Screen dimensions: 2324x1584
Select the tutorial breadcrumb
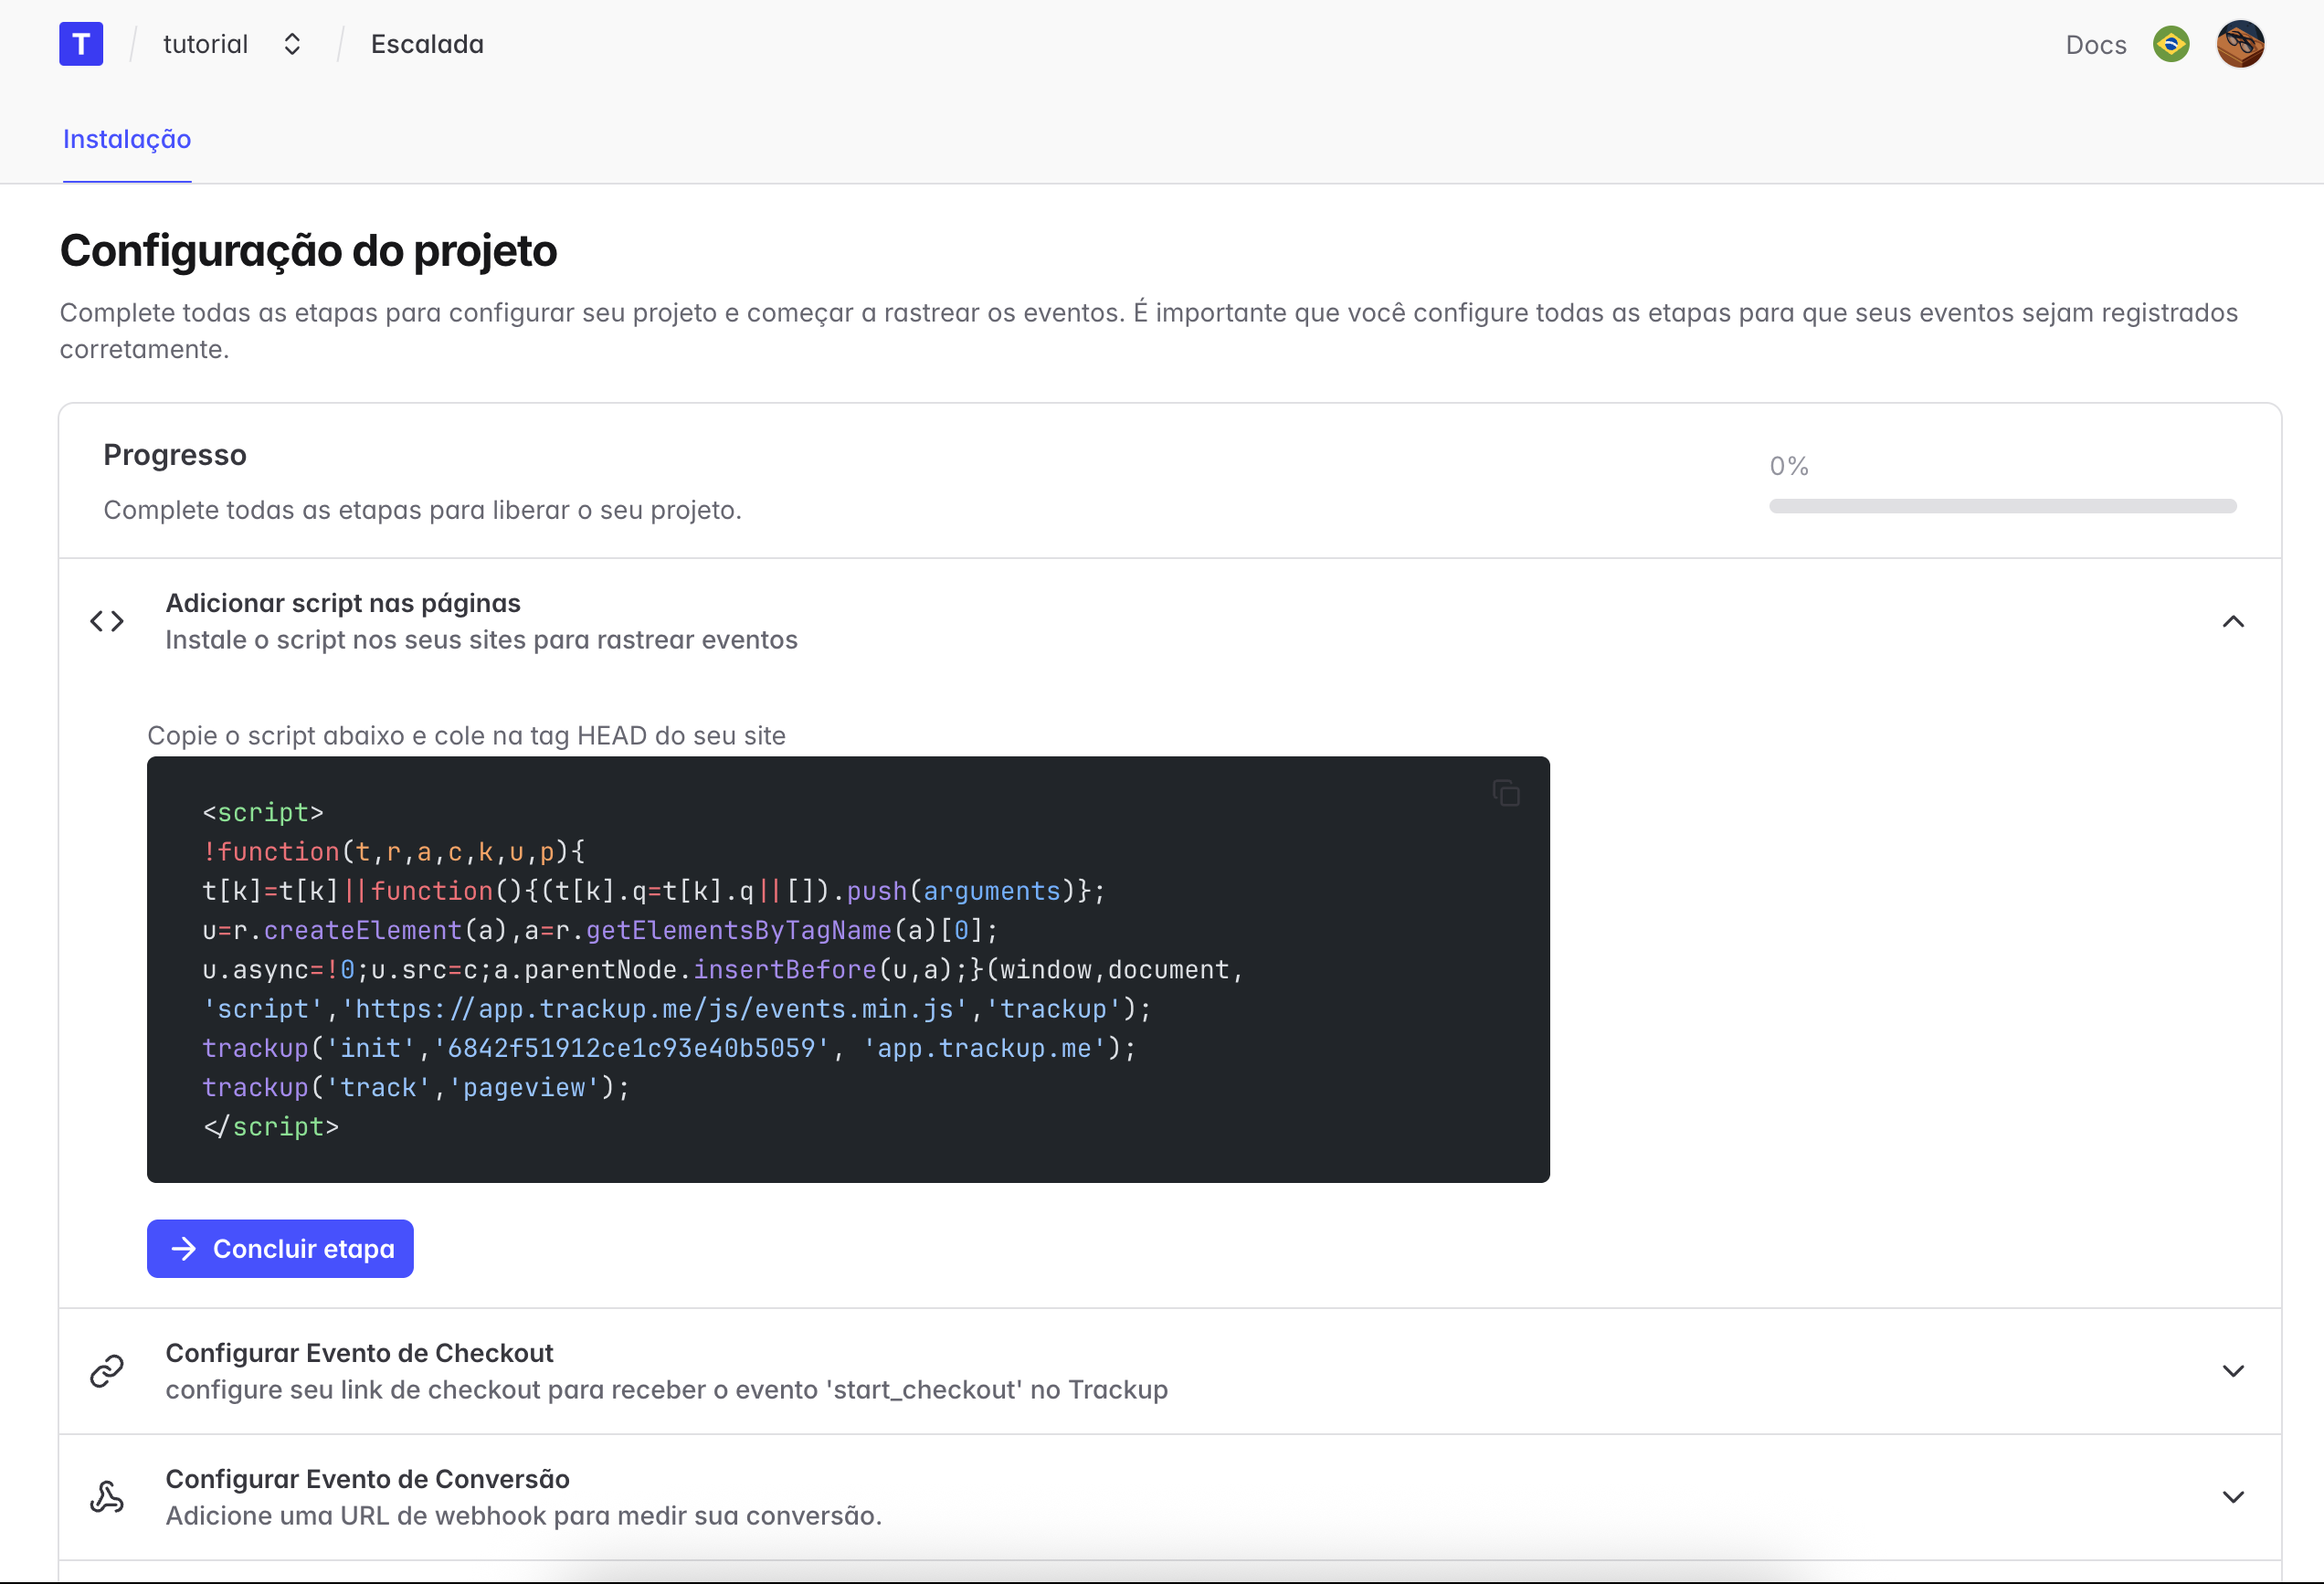(205, 44)
